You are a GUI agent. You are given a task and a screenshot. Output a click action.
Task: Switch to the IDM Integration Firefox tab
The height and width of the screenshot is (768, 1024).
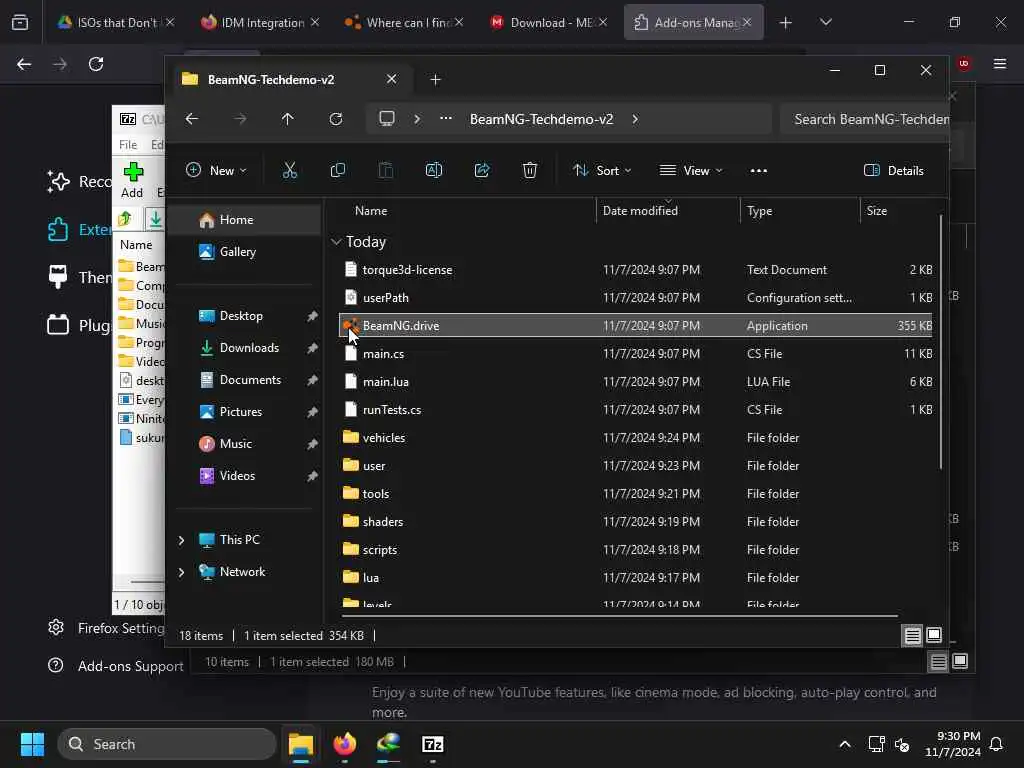(260, 22)
